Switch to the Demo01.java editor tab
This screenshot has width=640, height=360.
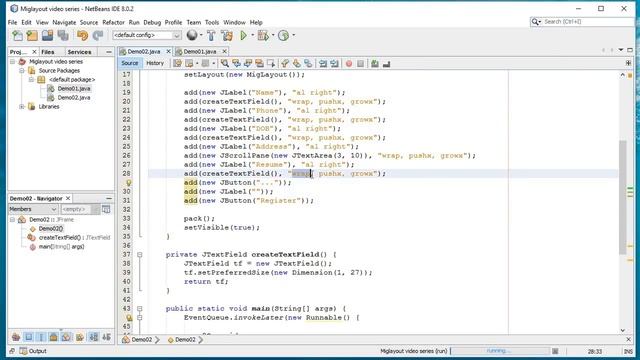199,51
